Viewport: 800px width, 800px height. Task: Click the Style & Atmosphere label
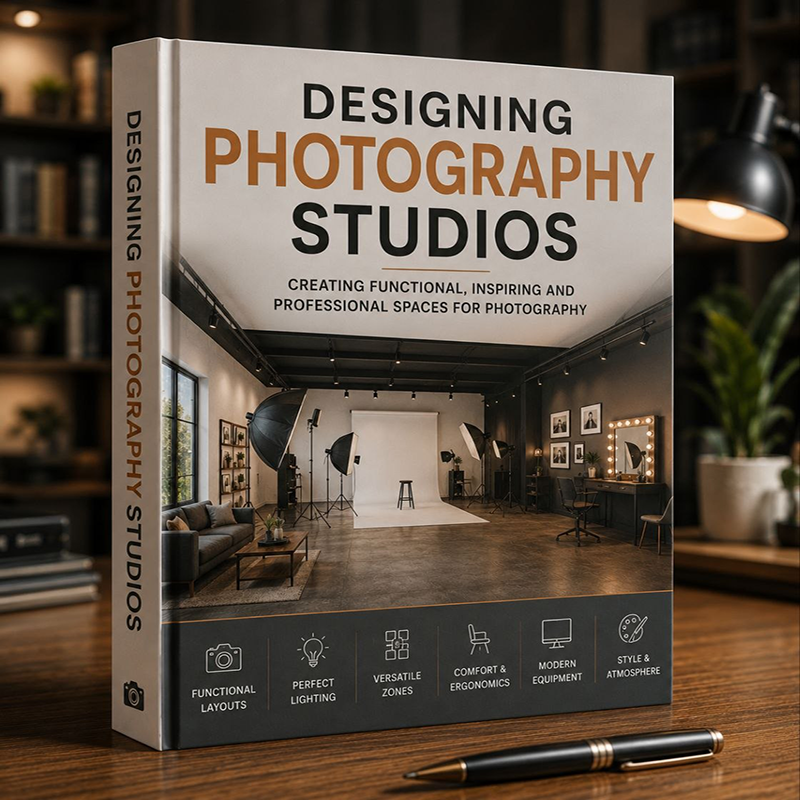coord(633,665)
